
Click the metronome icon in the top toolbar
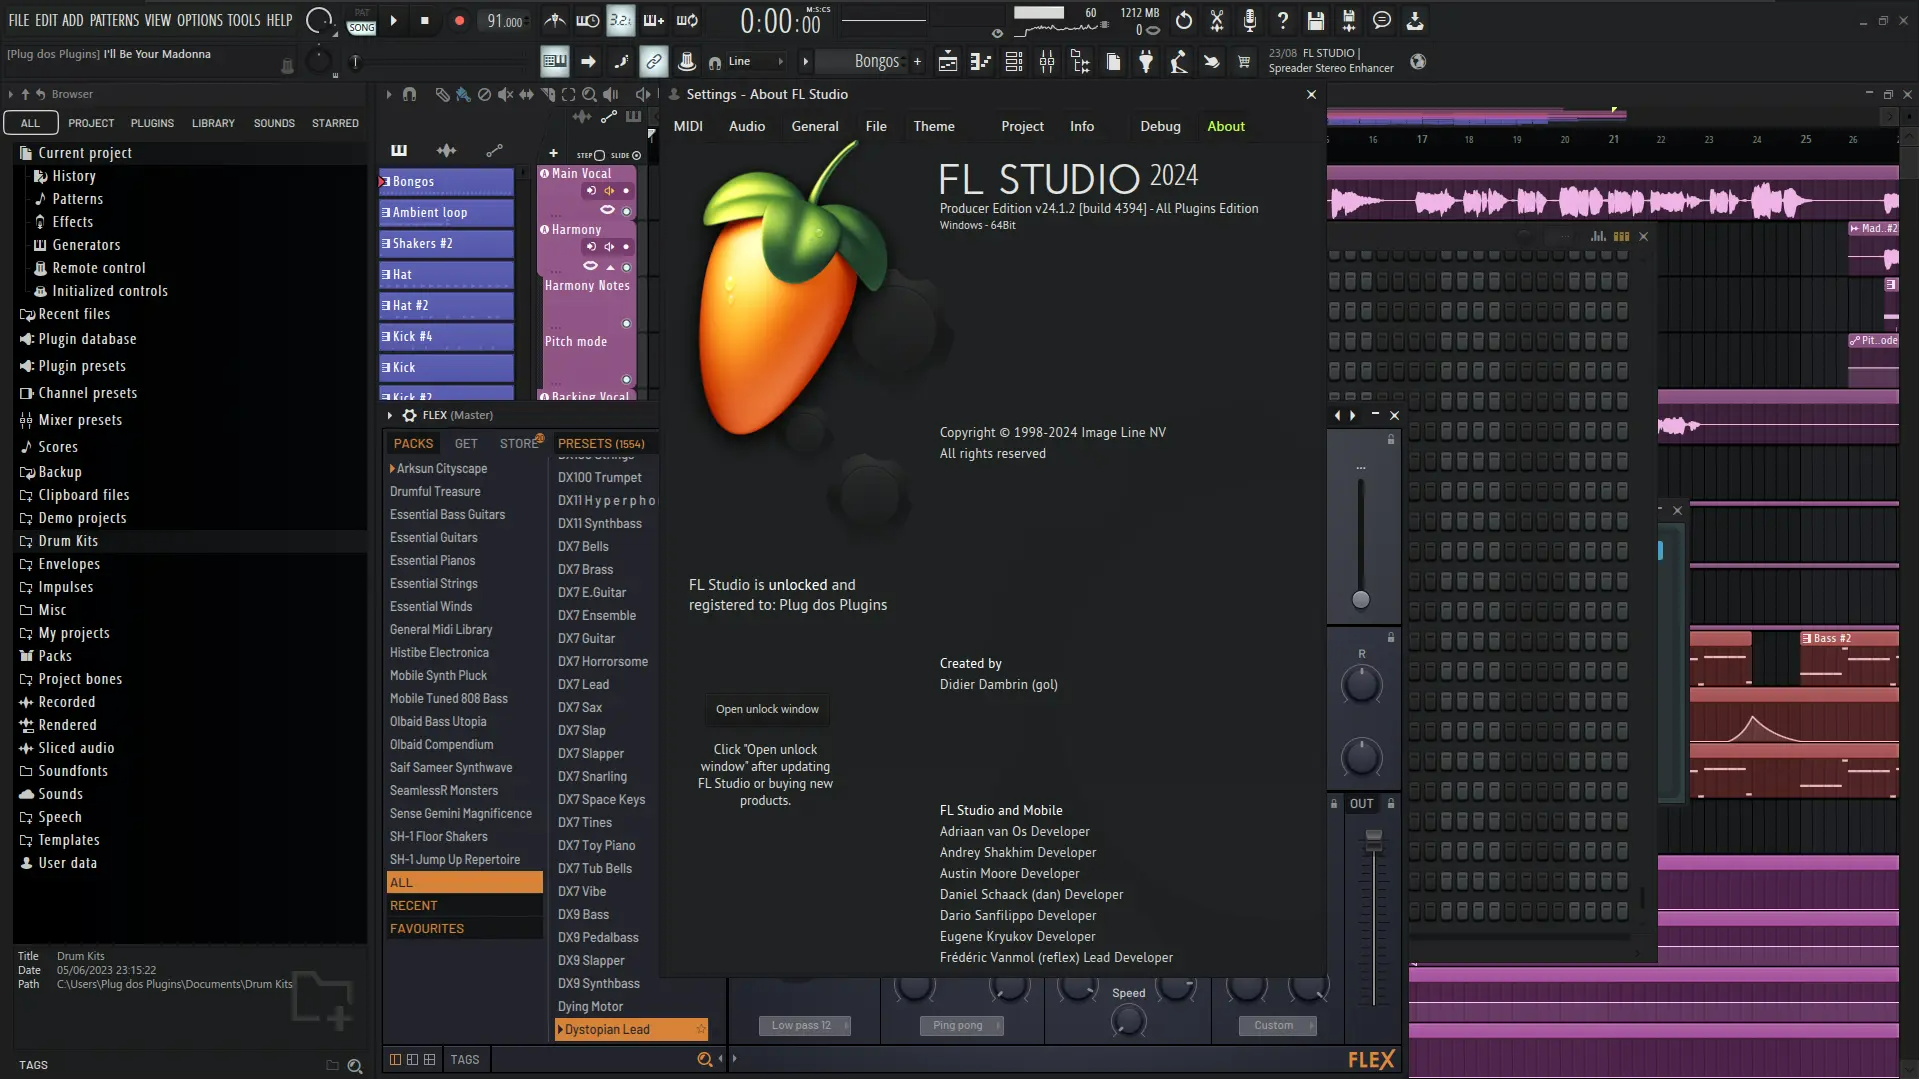(555, 20)
